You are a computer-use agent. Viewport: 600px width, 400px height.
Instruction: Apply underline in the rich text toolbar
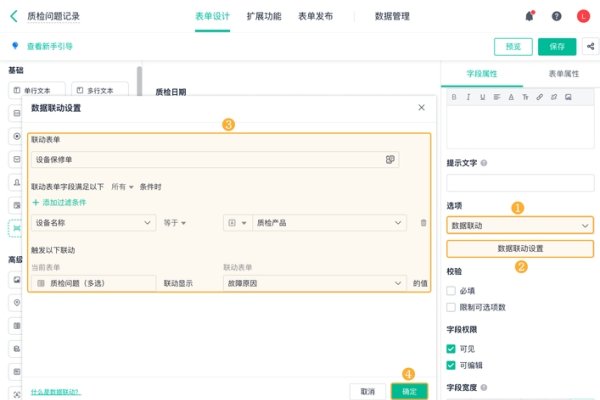pos(483,97)
